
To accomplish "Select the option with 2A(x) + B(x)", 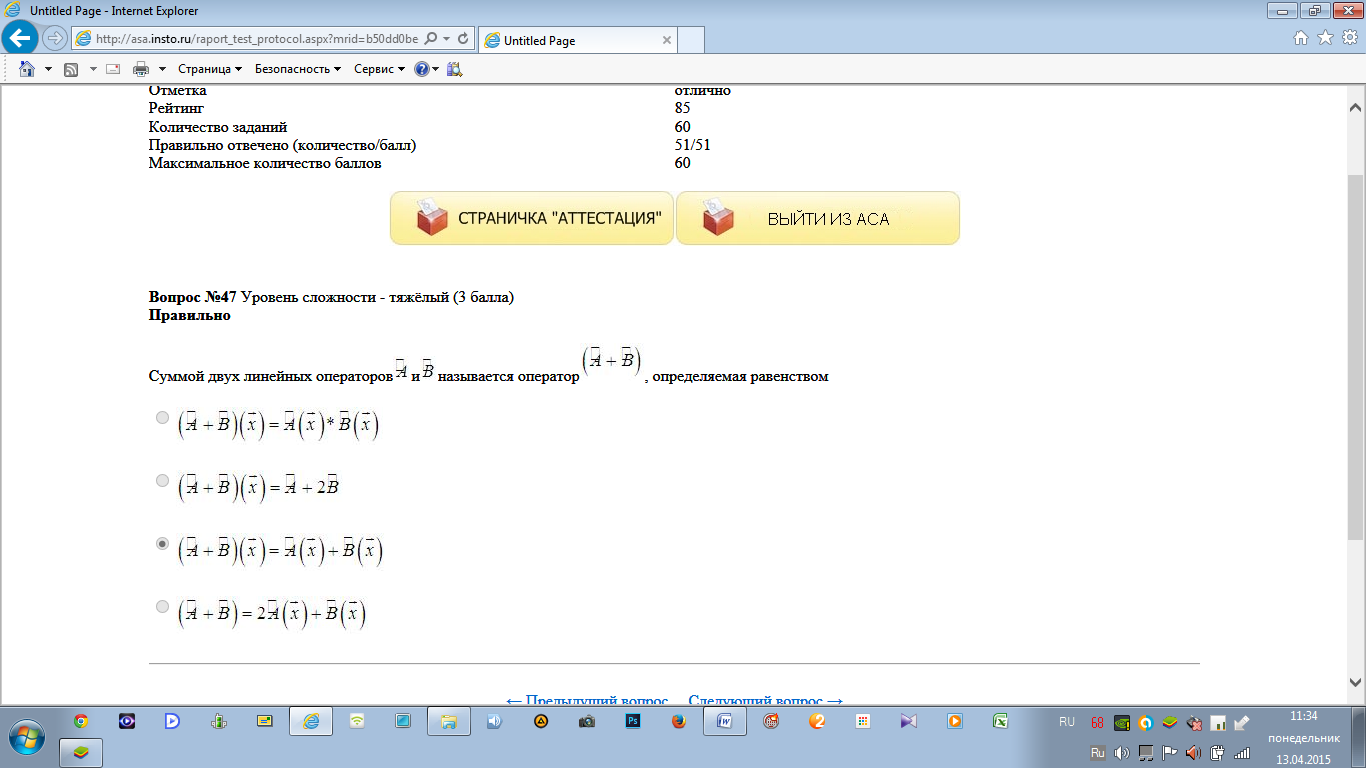I will pyautogui.click(x=163, y=606).
